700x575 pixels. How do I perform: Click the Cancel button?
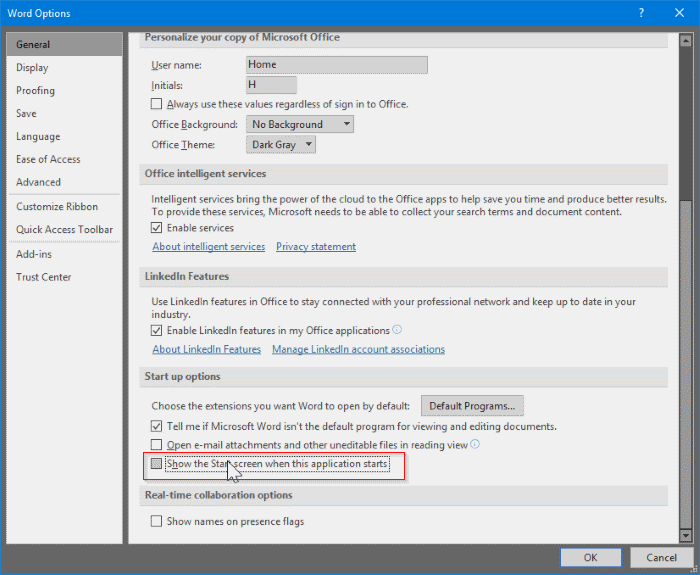(x=661, y=557)
